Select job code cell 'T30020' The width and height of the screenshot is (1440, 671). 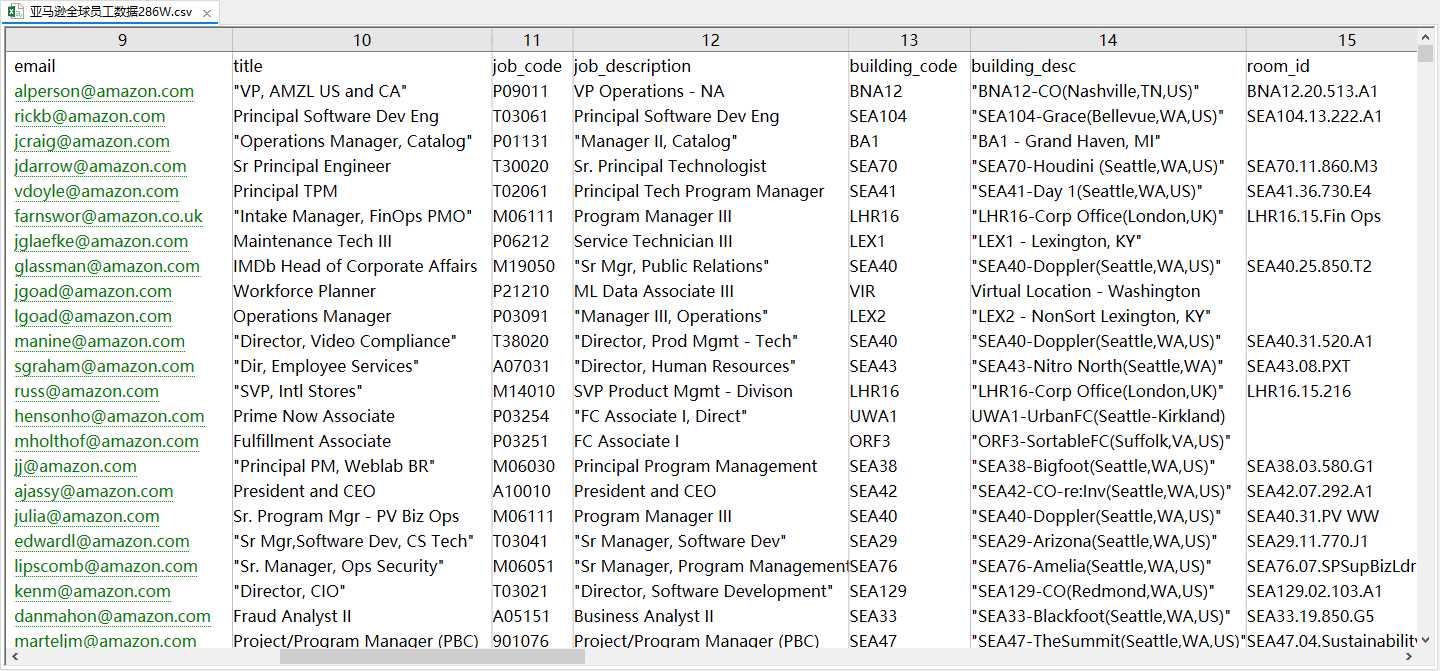532,166
